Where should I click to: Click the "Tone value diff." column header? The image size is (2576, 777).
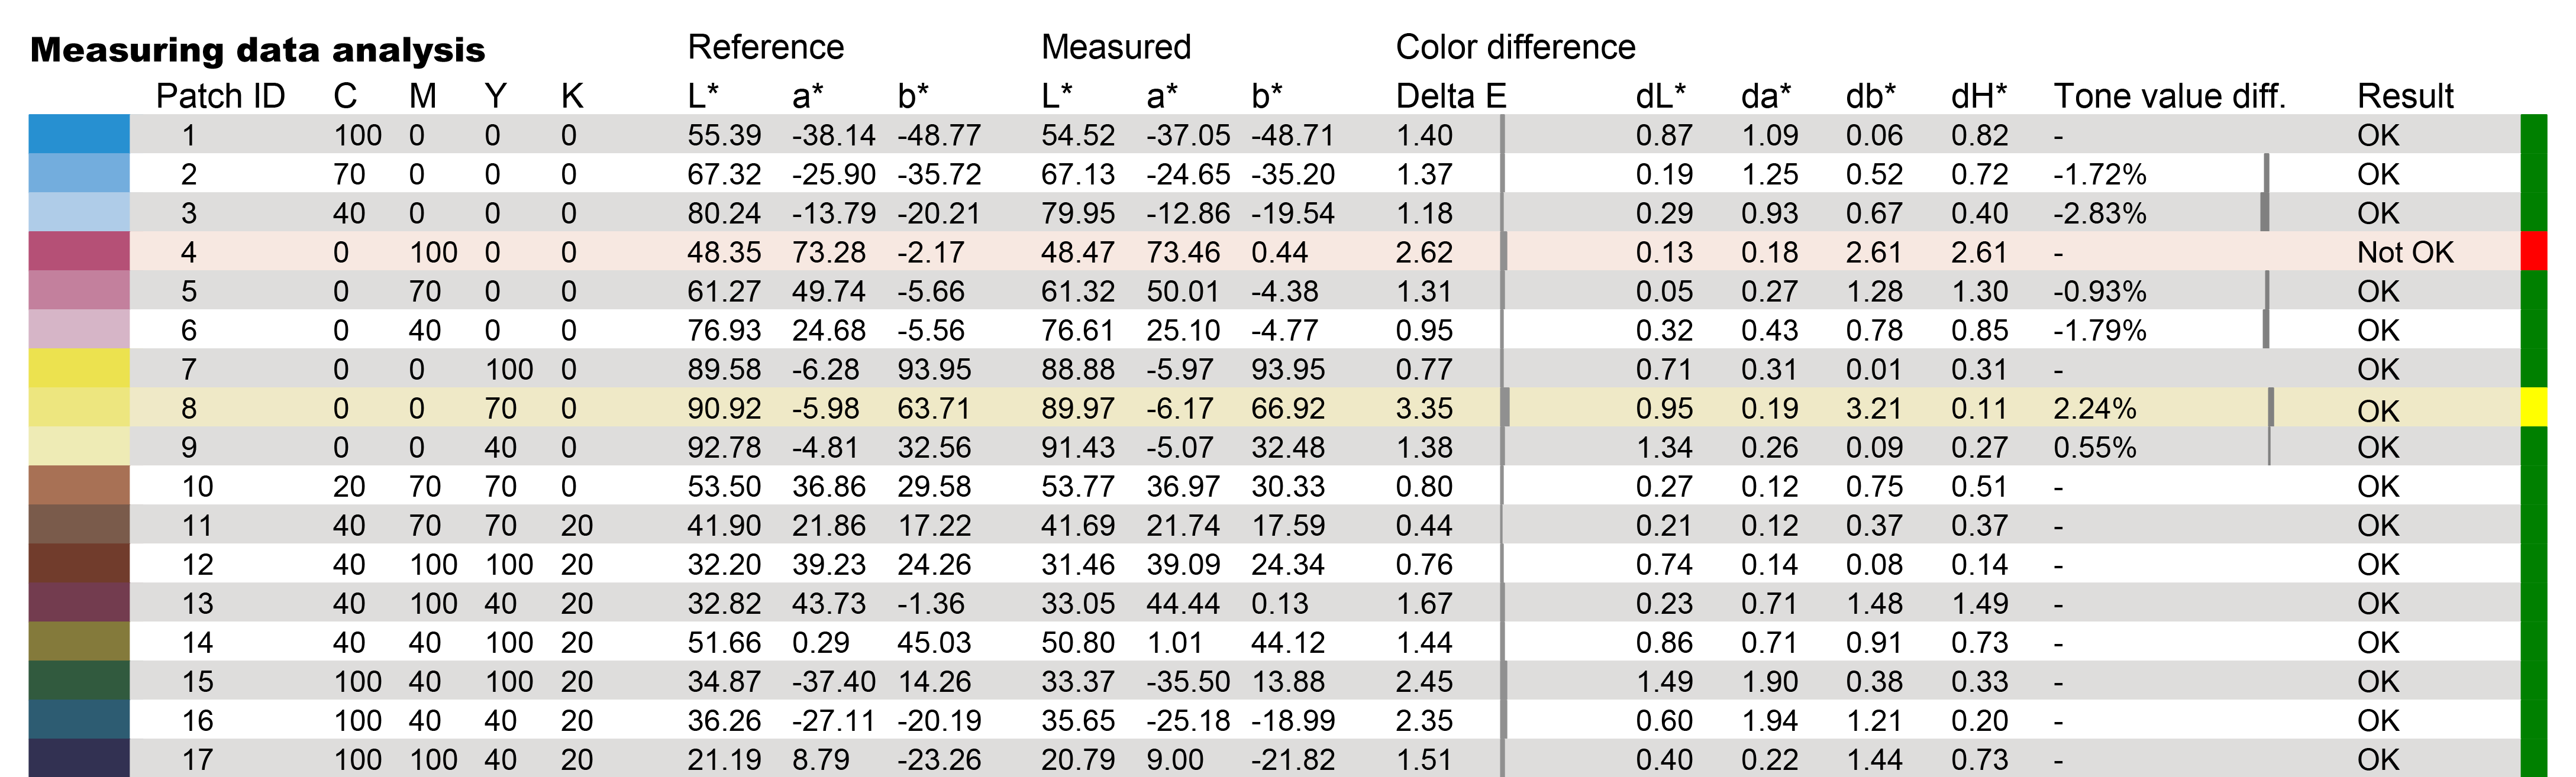(2169, 96)
